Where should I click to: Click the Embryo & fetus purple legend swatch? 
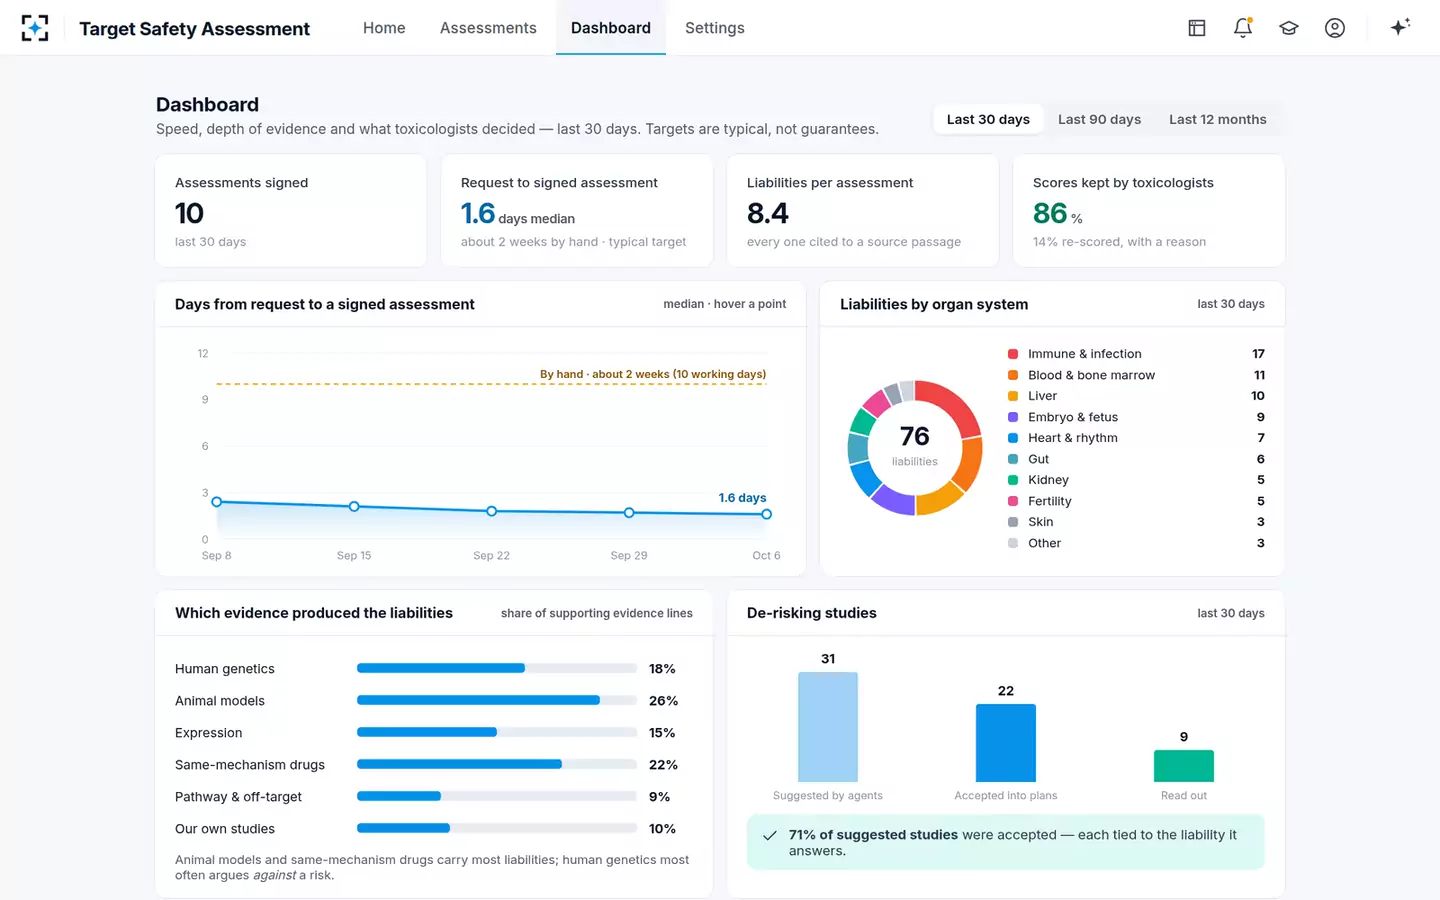[x=1013, y=417]
